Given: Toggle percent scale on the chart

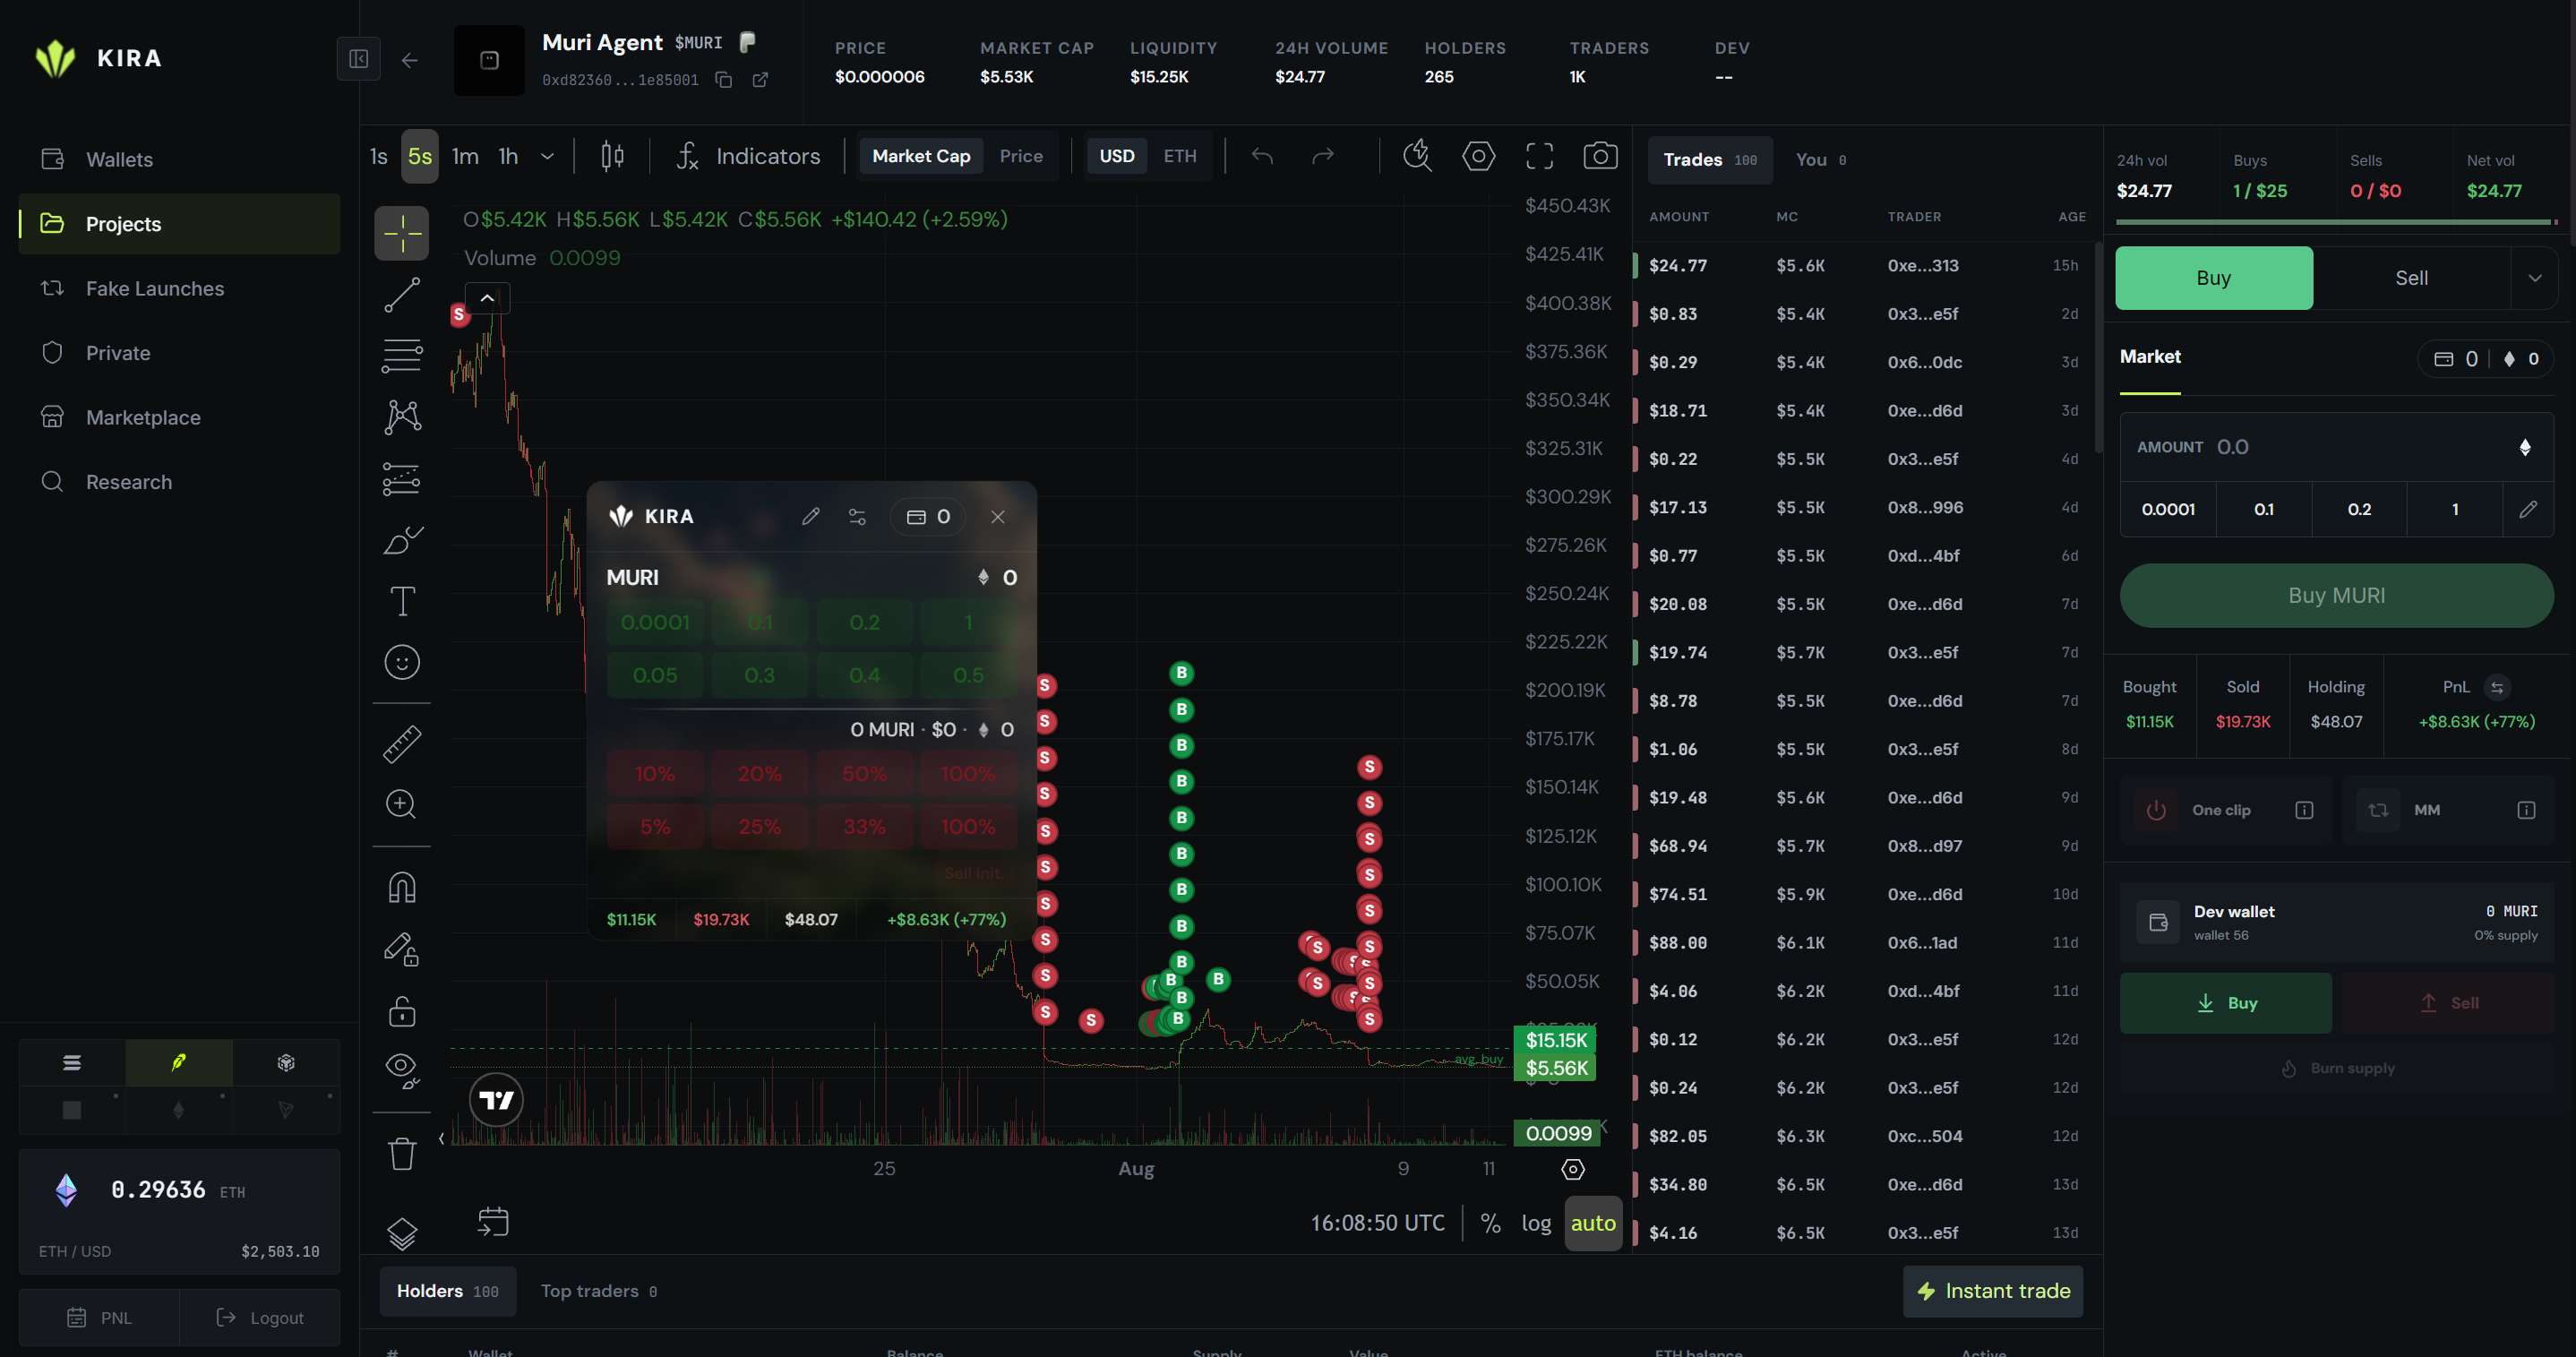Looking at the screenshot, I should (x=1490, y=1223).
